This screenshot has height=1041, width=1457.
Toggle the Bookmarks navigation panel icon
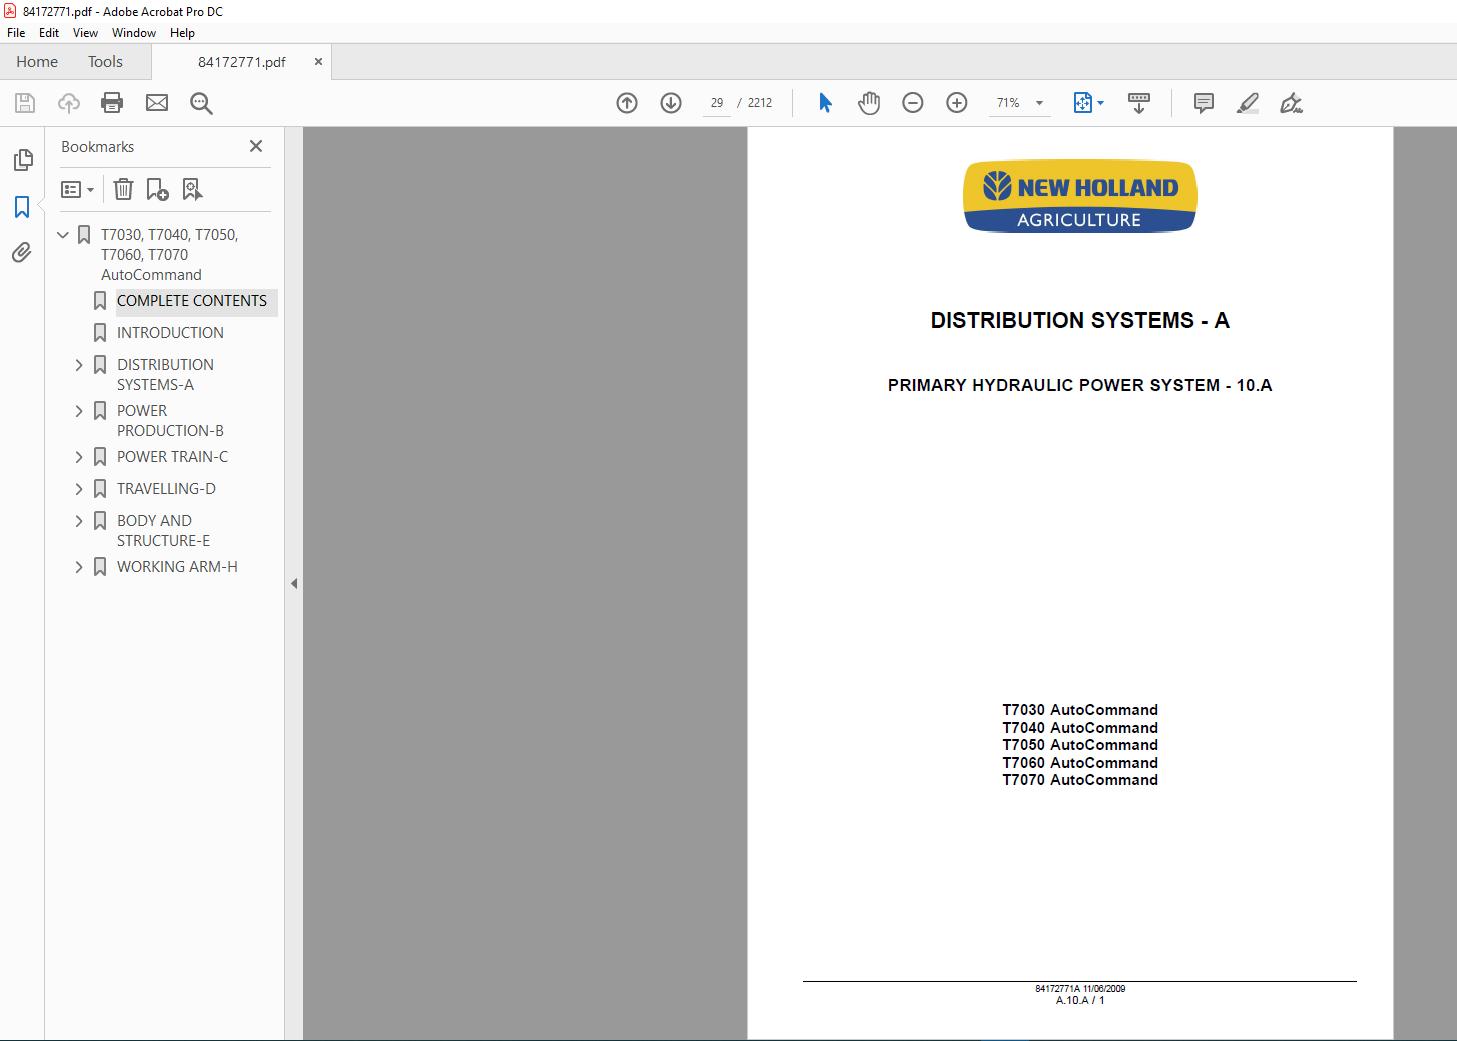22,207
